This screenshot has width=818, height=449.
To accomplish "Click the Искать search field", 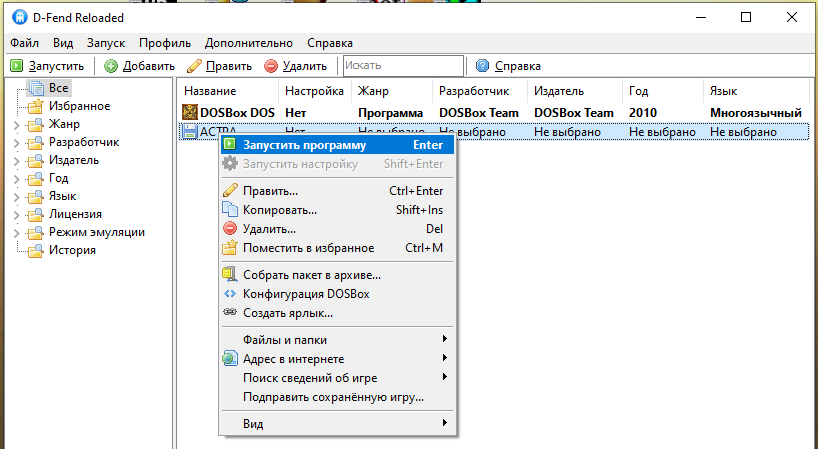I will click(x=403, y=66).
